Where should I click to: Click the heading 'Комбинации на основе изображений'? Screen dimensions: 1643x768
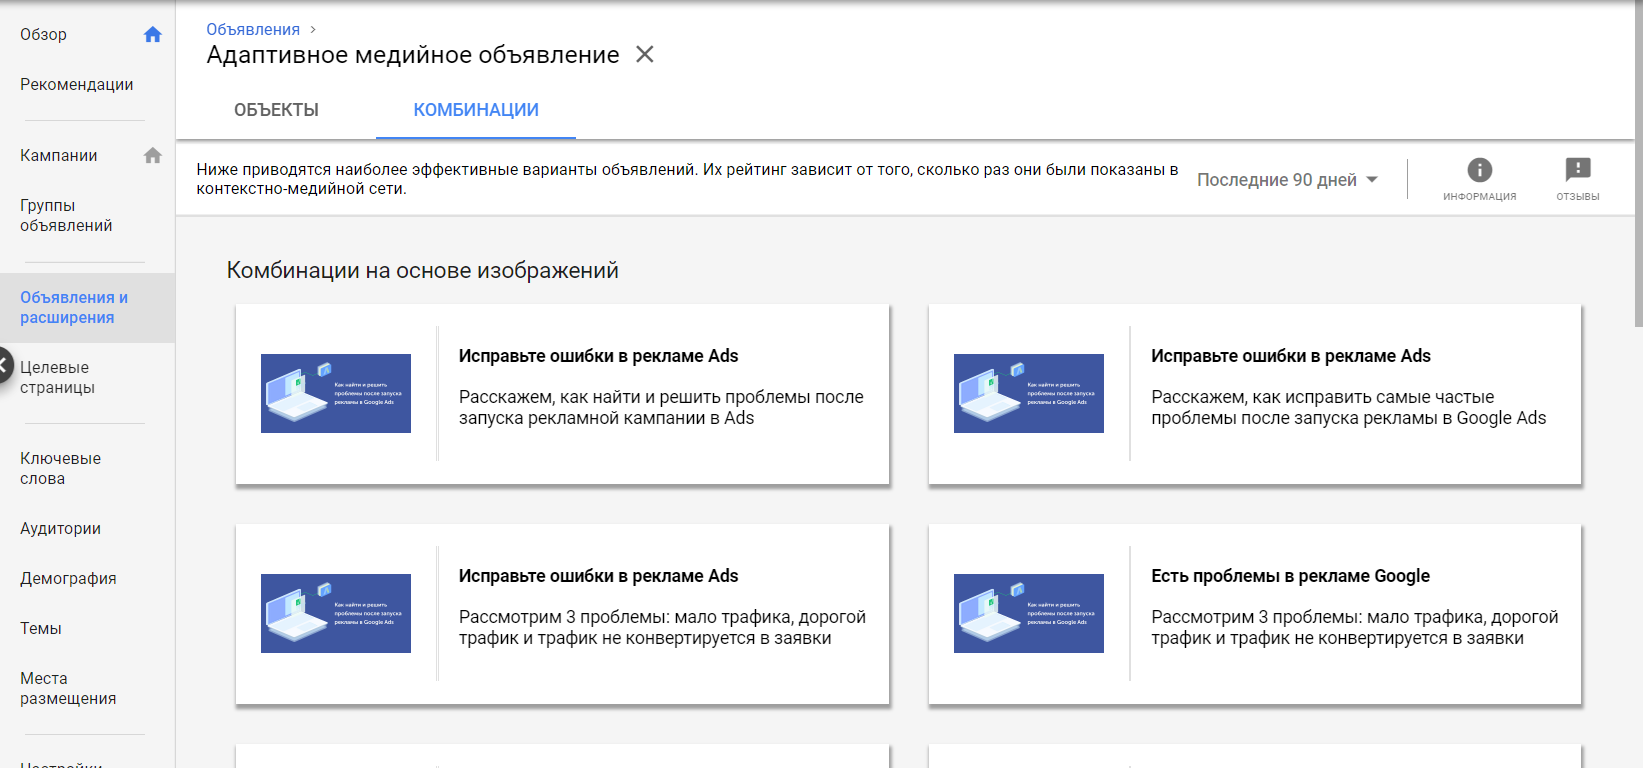point(423,270)
